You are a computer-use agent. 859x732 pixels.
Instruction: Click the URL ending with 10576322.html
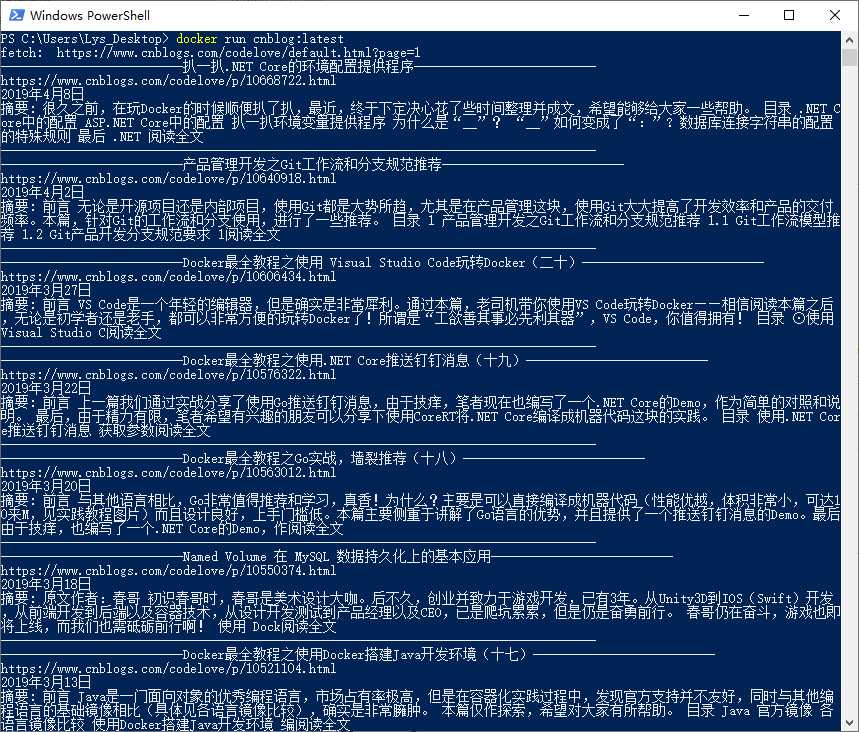[168, 375]
